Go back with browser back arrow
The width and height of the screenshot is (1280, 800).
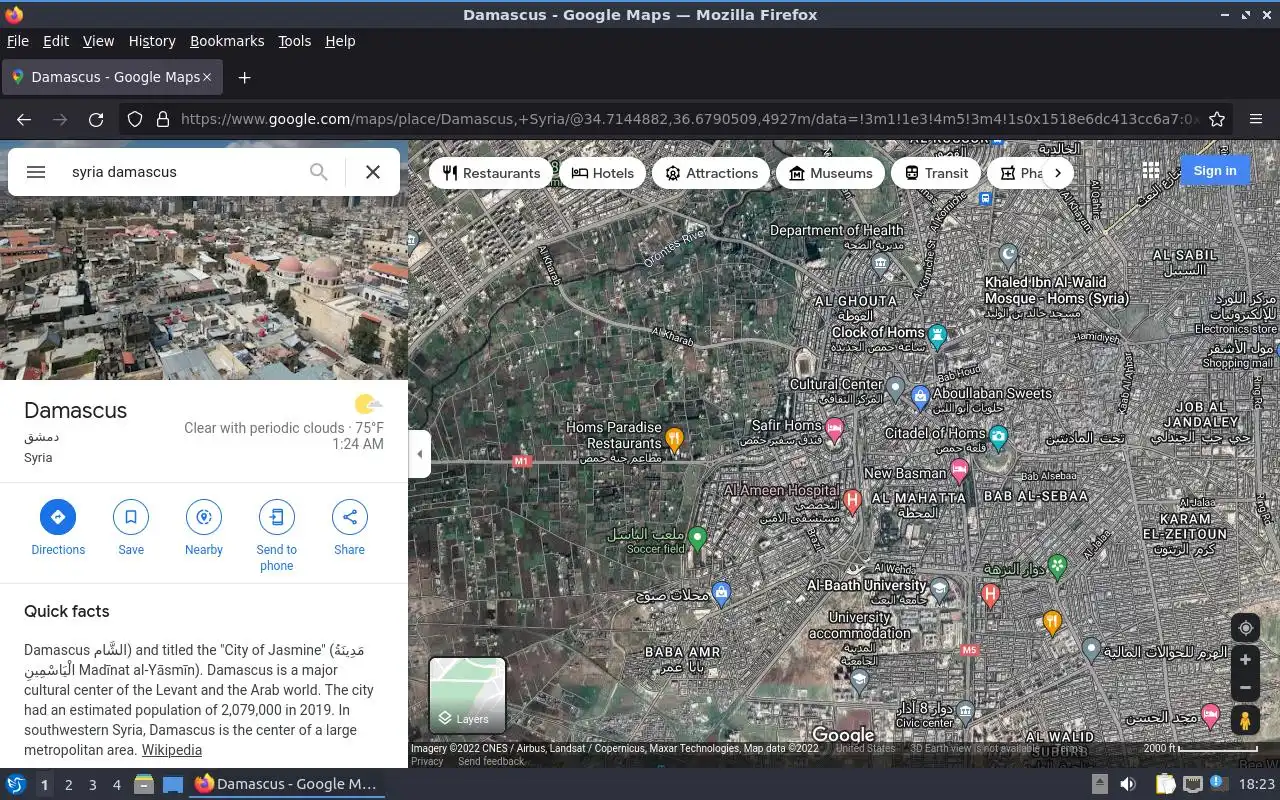24,119
